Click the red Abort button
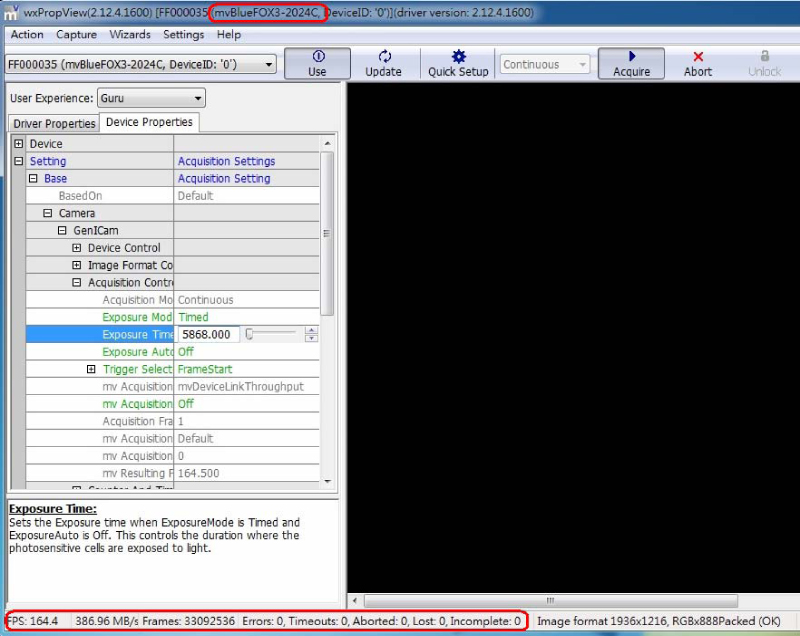 coord(698,64)
